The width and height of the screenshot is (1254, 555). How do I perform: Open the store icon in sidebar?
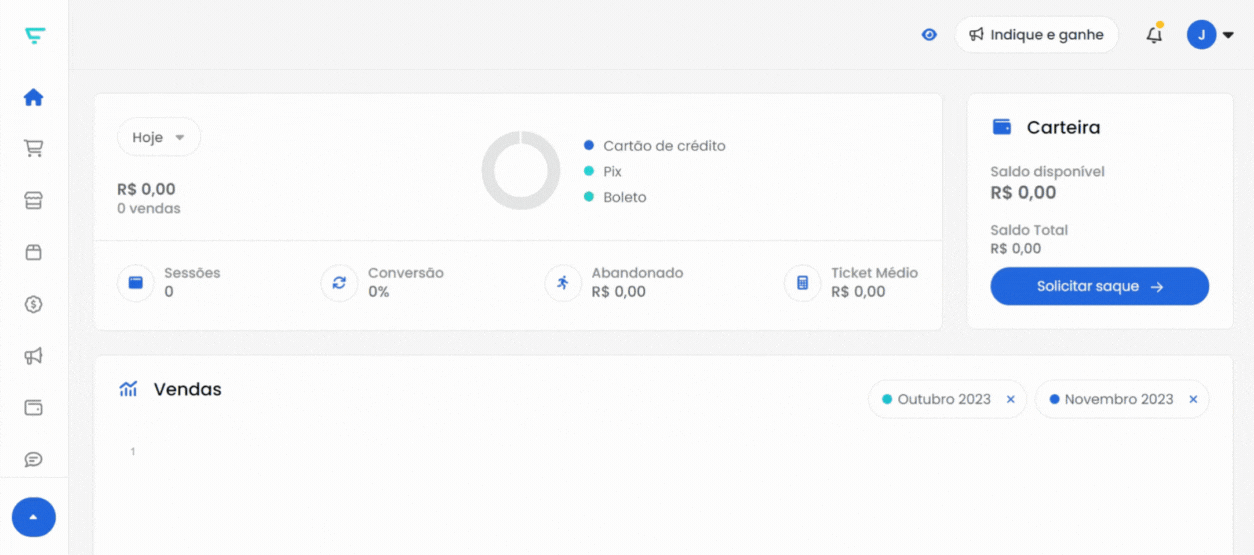pos(34,200)
